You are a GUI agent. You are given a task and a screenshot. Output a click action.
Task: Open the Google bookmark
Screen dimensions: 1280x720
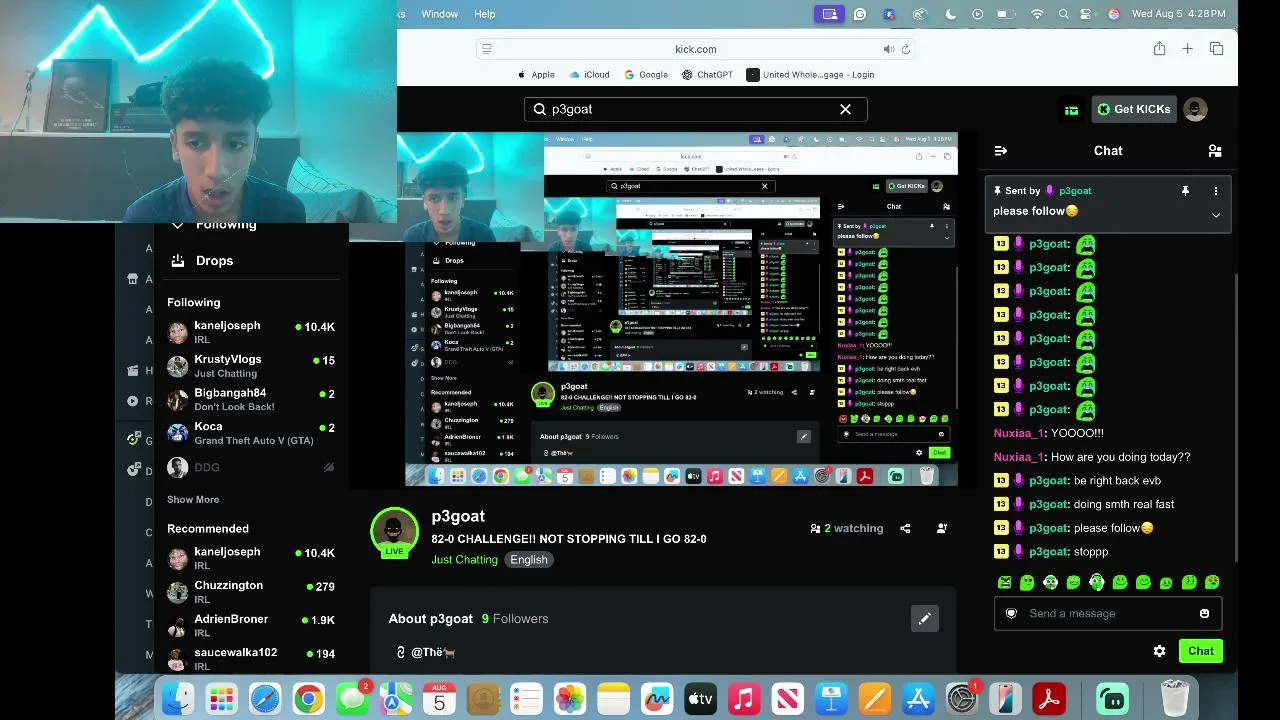point(646,75)
